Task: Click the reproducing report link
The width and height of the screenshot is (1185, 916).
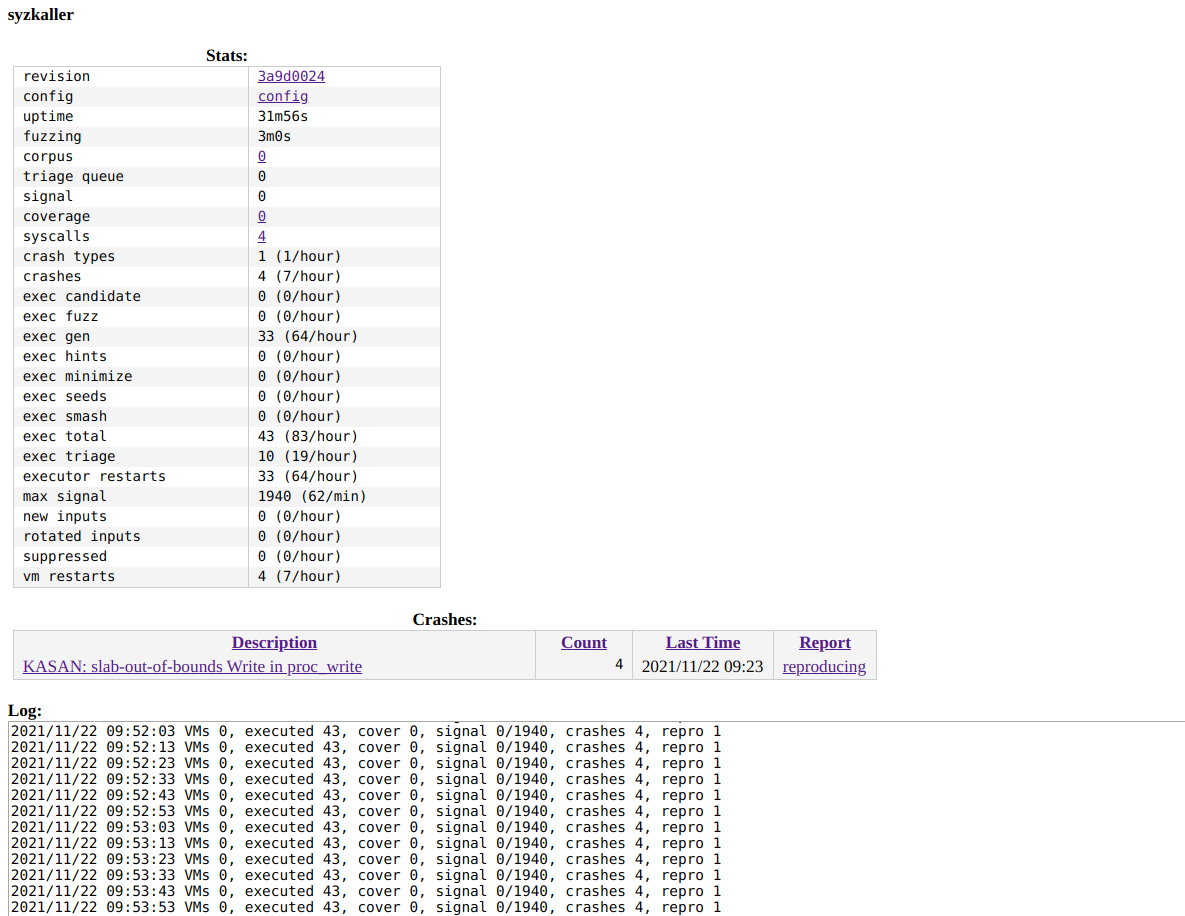Action: 824,666
